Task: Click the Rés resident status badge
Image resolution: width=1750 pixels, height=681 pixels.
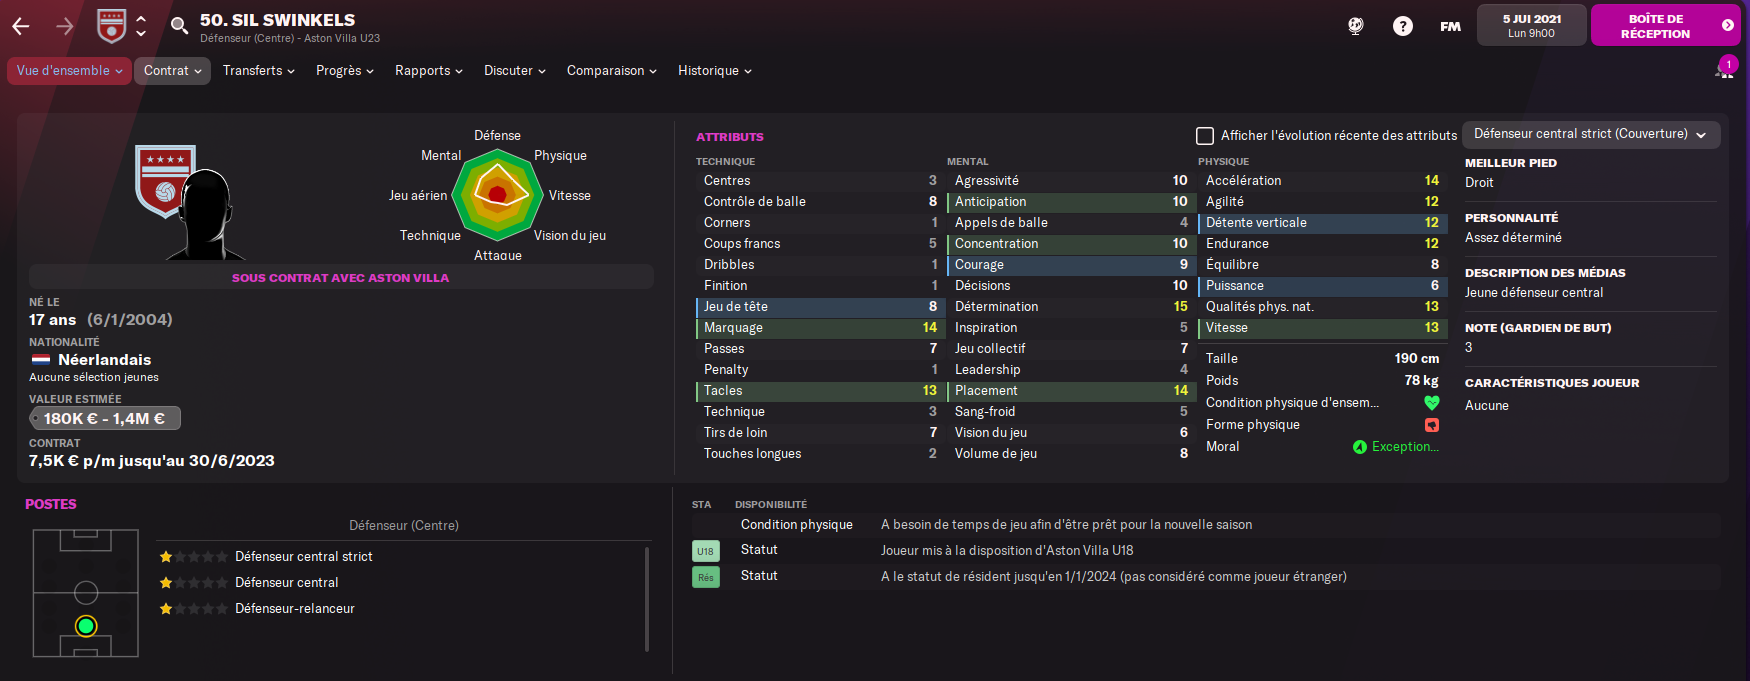Action: [705, 577]
